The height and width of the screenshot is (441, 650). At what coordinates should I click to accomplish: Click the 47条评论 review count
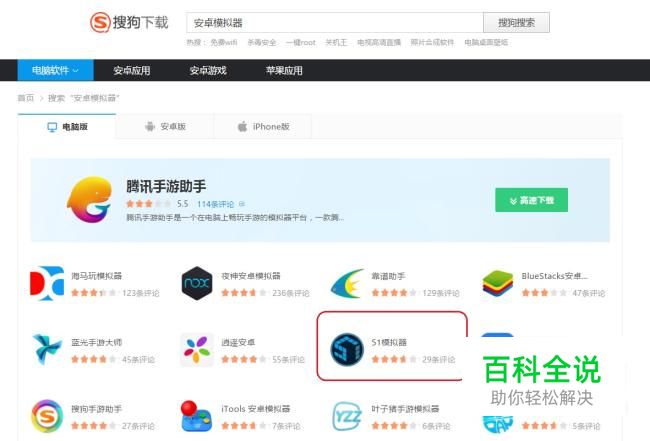click(x=589, y=293)
